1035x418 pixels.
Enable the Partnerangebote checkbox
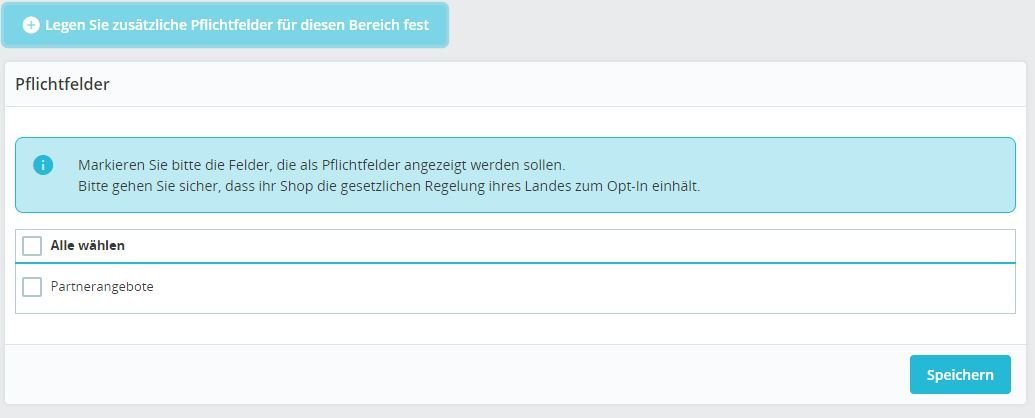click(32, 287)
